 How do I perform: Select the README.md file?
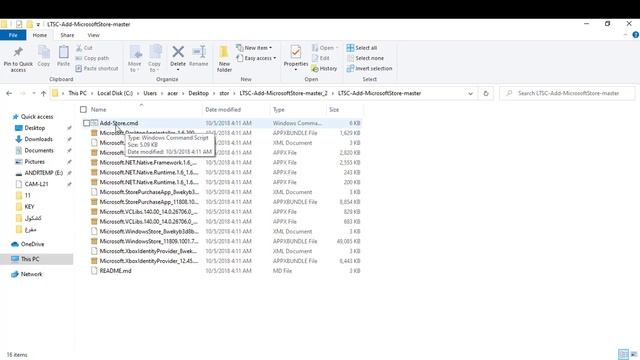click(116, 271)
